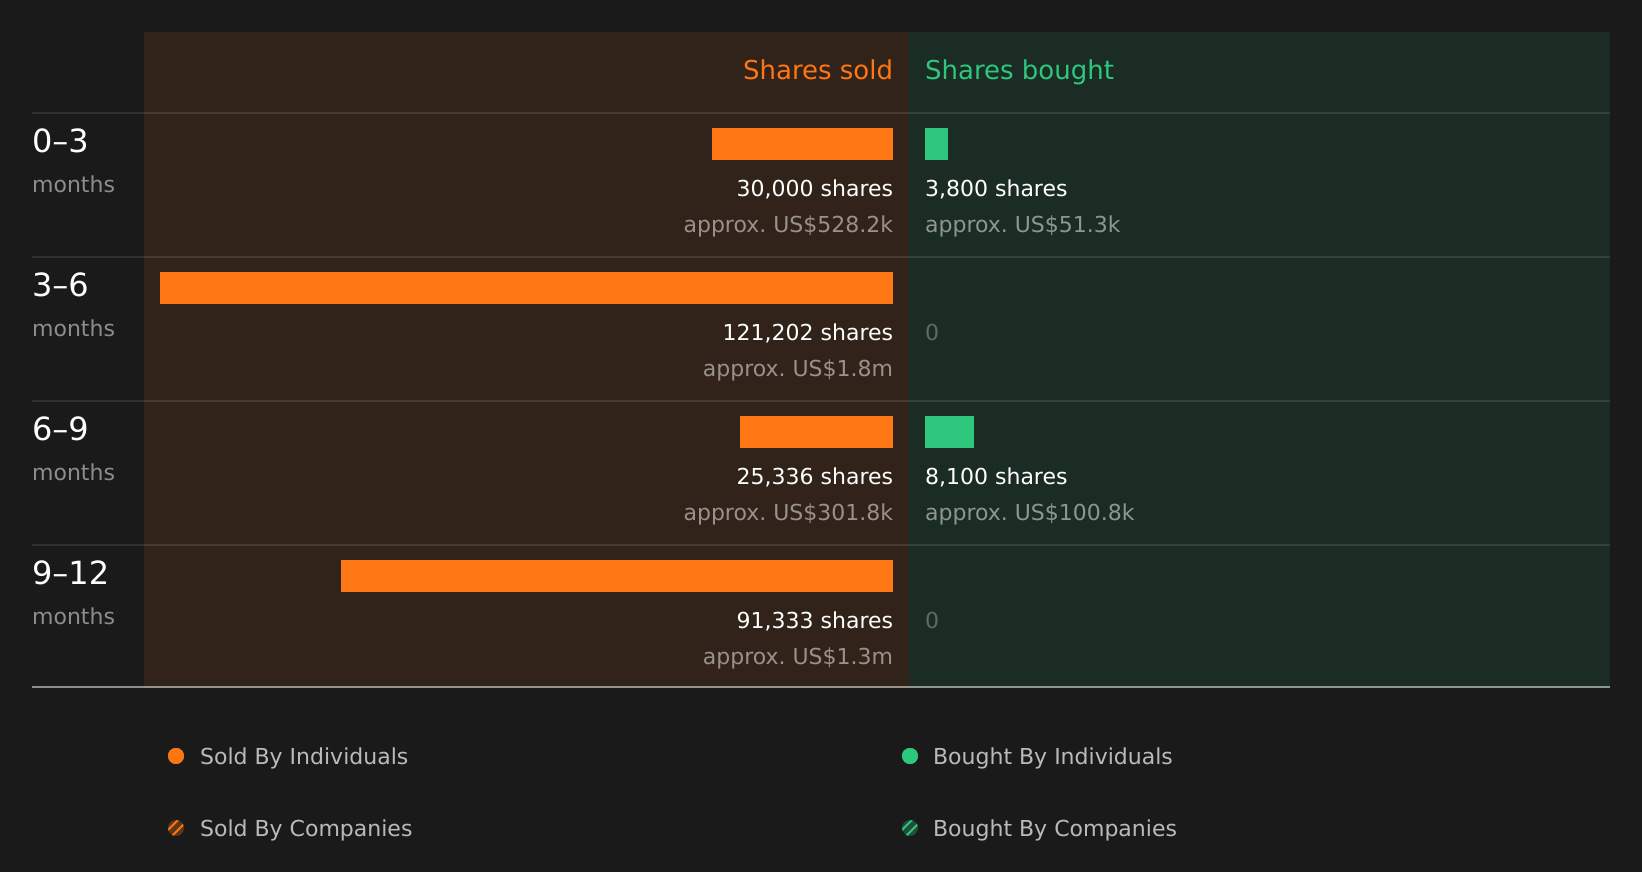Click the 6–9 months orange sold bar

[816, 432]
